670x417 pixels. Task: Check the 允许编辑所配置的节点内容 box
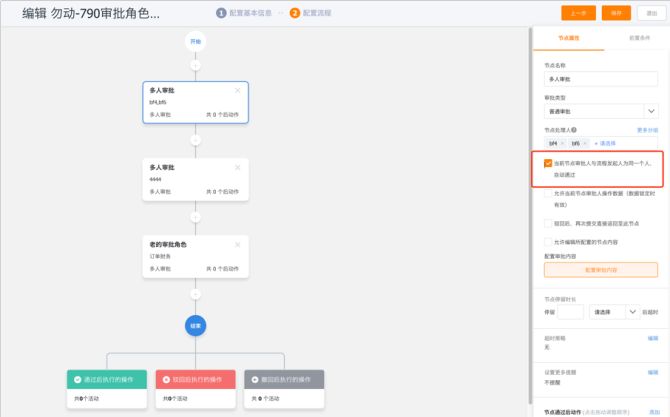(548, 241)
